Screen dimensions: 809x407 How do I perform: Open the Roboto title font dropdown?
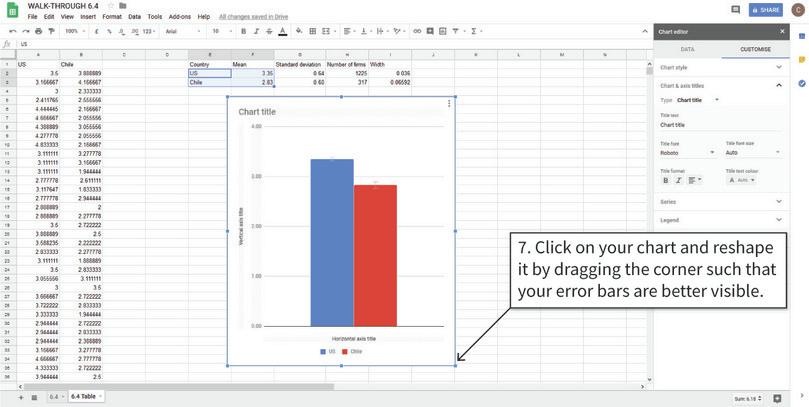688,153
